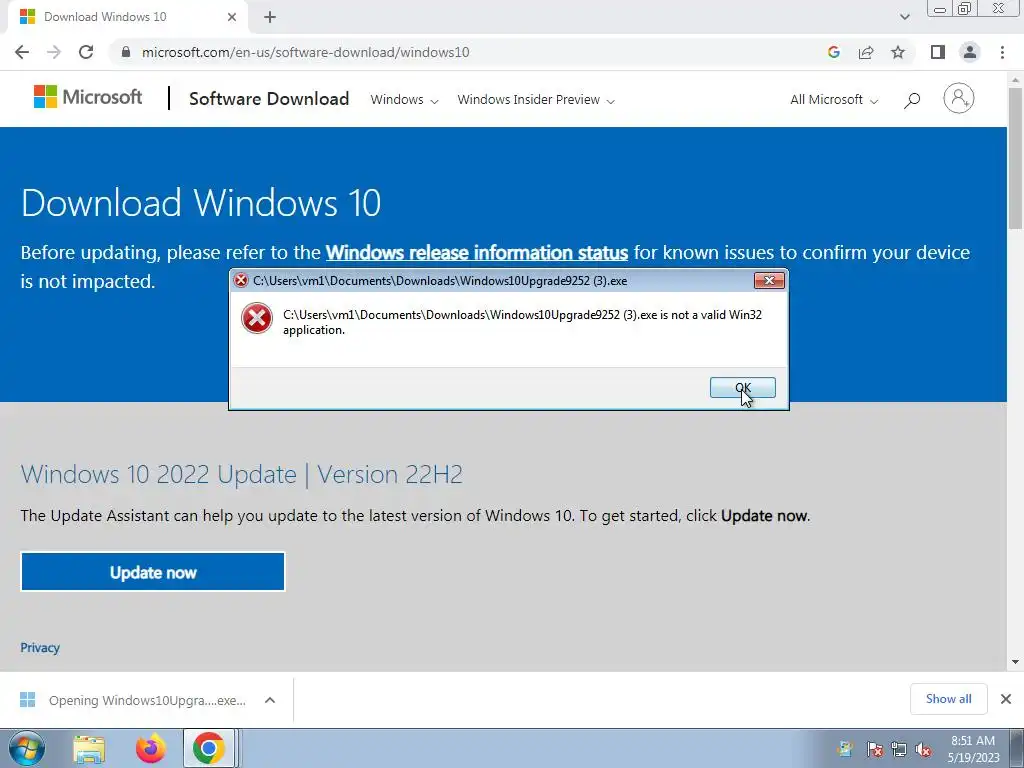Open the Privacy link
Screen dimensions: 1024x768
40,648
